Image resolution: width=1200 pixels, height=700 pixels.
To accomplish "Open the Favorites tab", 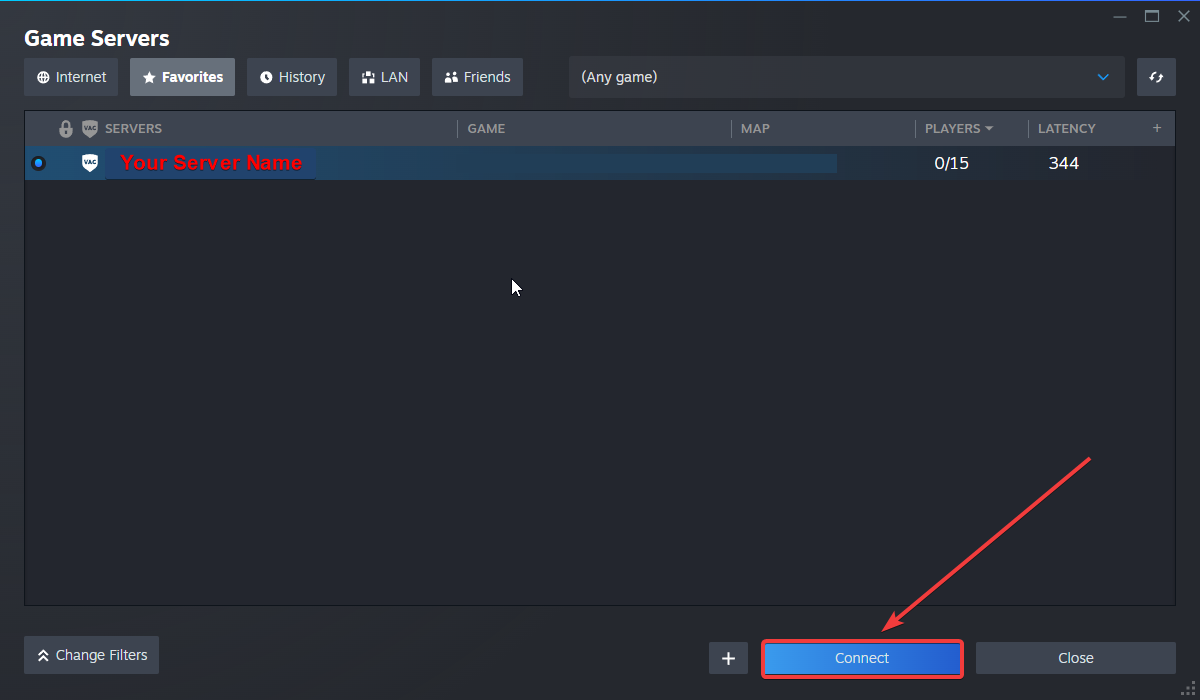I will click(x=182, y=77).
